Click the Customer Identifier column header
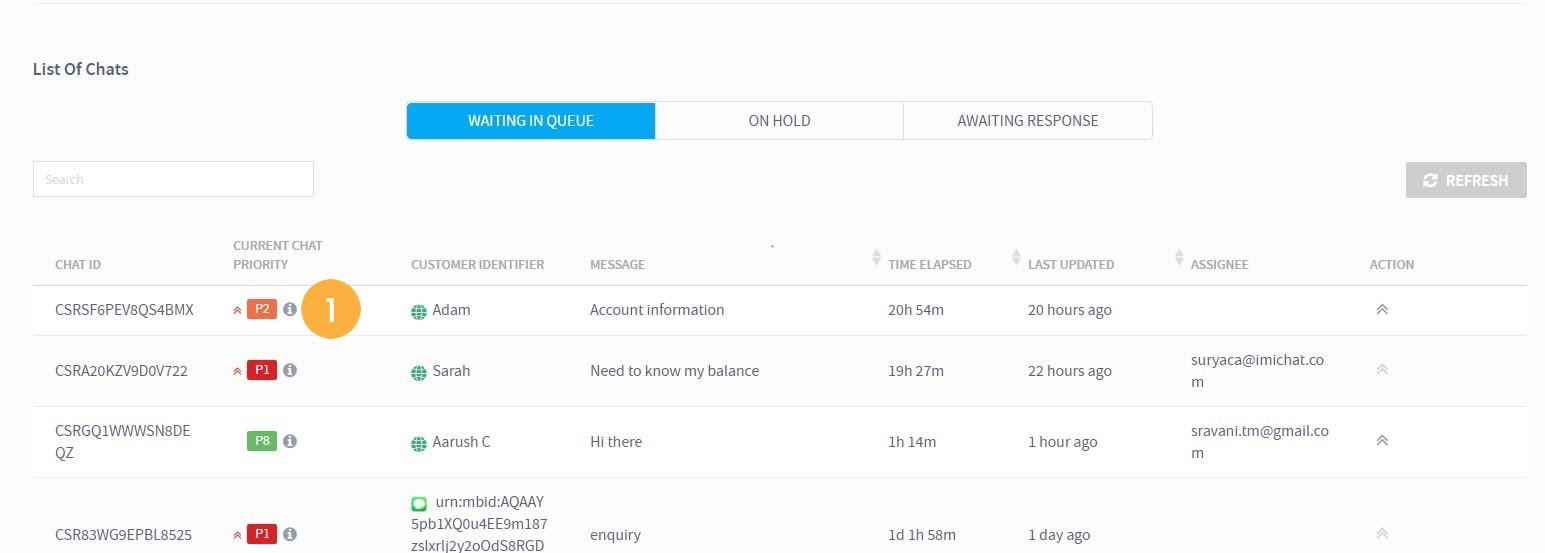The height and width of the screenshot is (553, 1545). point(478,265)
